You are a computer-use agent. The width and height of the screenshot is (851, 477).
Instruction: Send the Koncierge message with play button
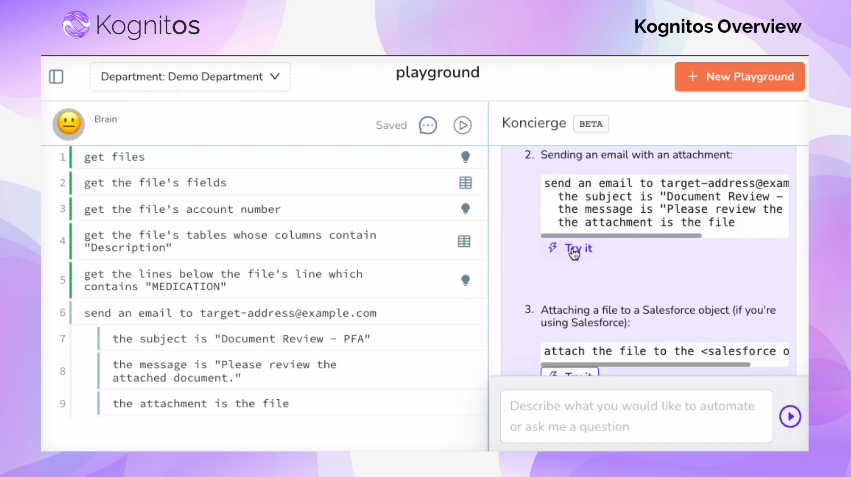pos(790,416)
